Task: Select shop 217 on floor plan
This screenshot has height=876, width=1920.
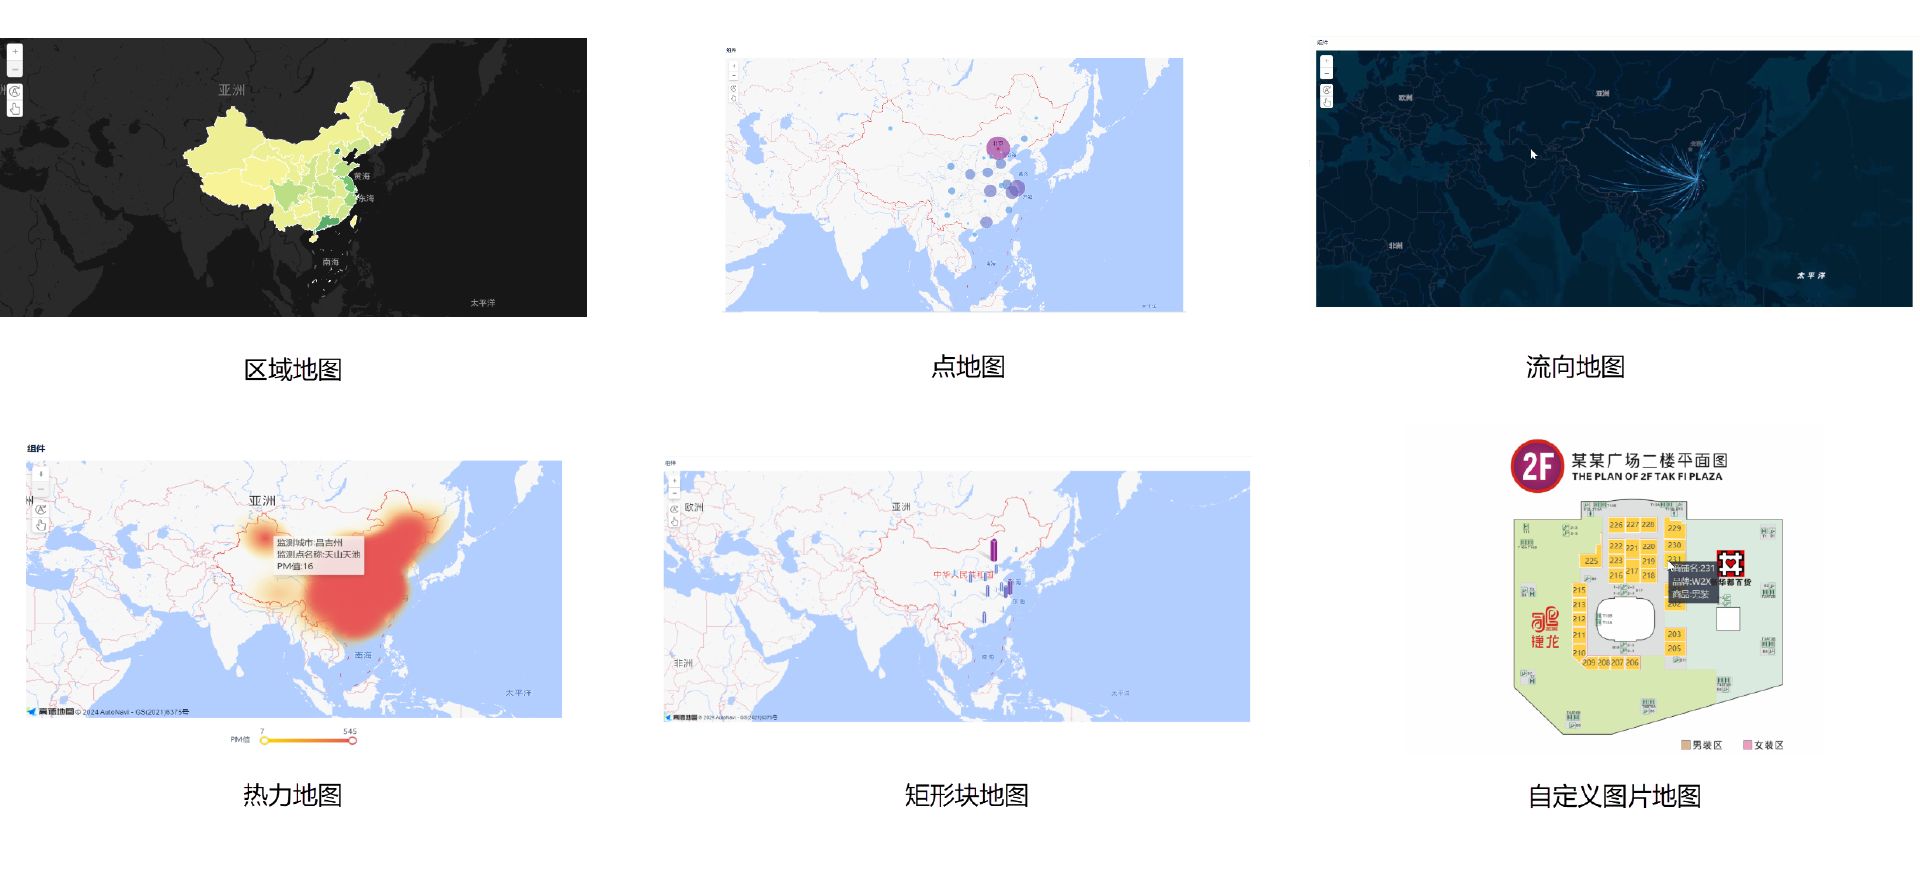Action: coord(1632,571)
